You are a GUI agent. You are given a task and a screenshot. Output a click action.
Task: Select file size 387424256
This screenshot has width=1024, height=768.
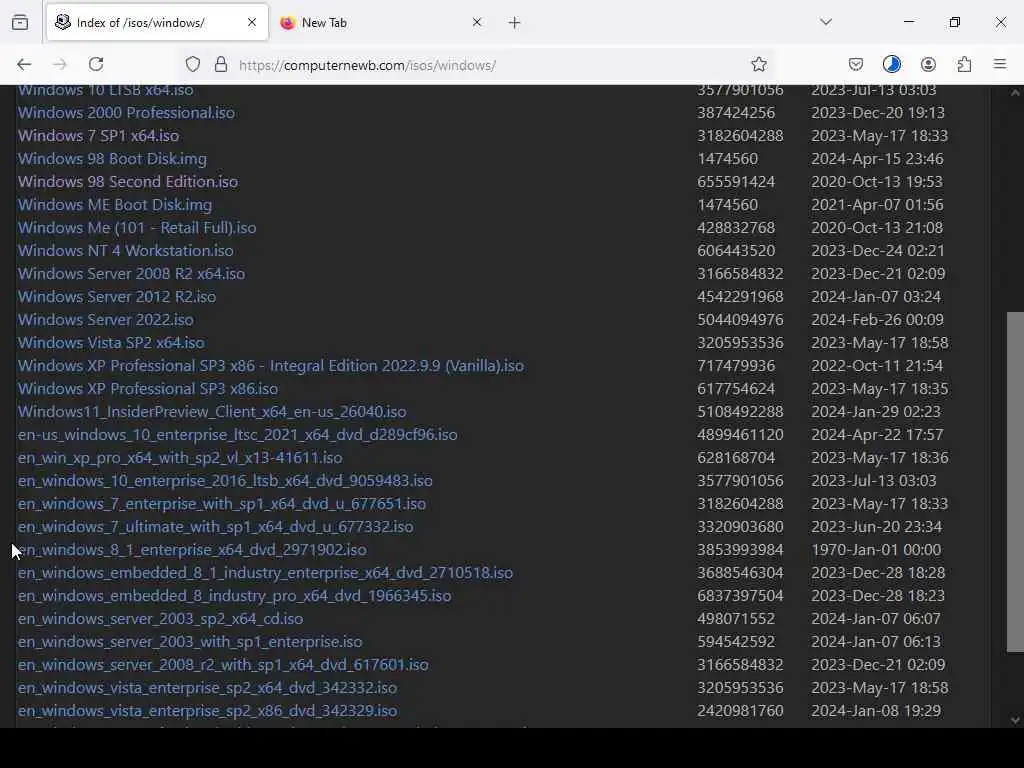[735, 112]
